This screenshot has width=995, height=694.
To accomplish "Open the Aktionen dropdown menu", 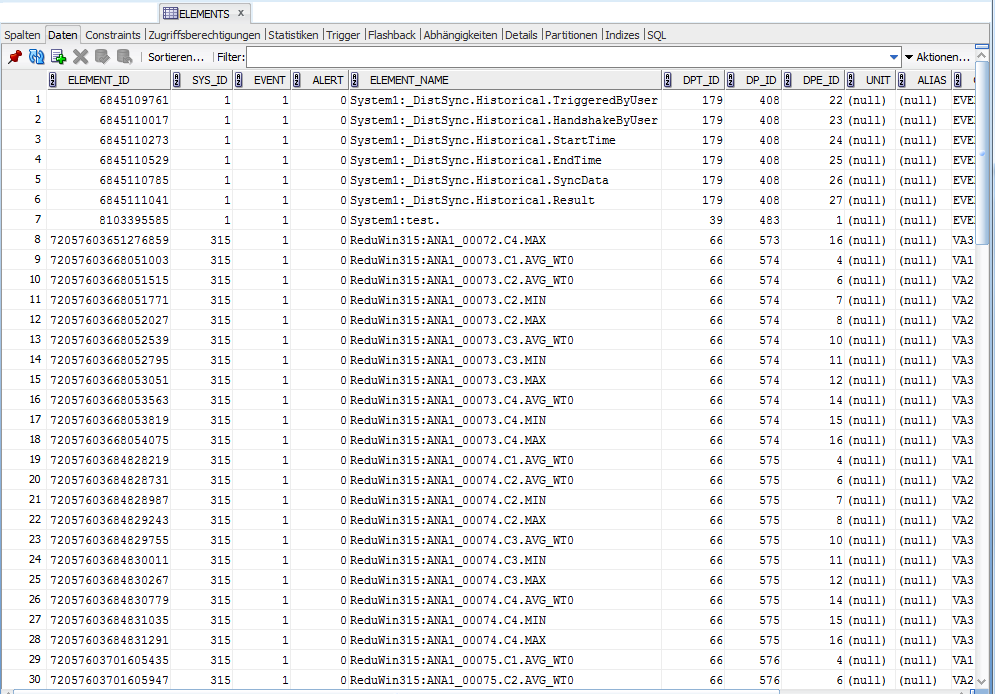I will 937,57.
